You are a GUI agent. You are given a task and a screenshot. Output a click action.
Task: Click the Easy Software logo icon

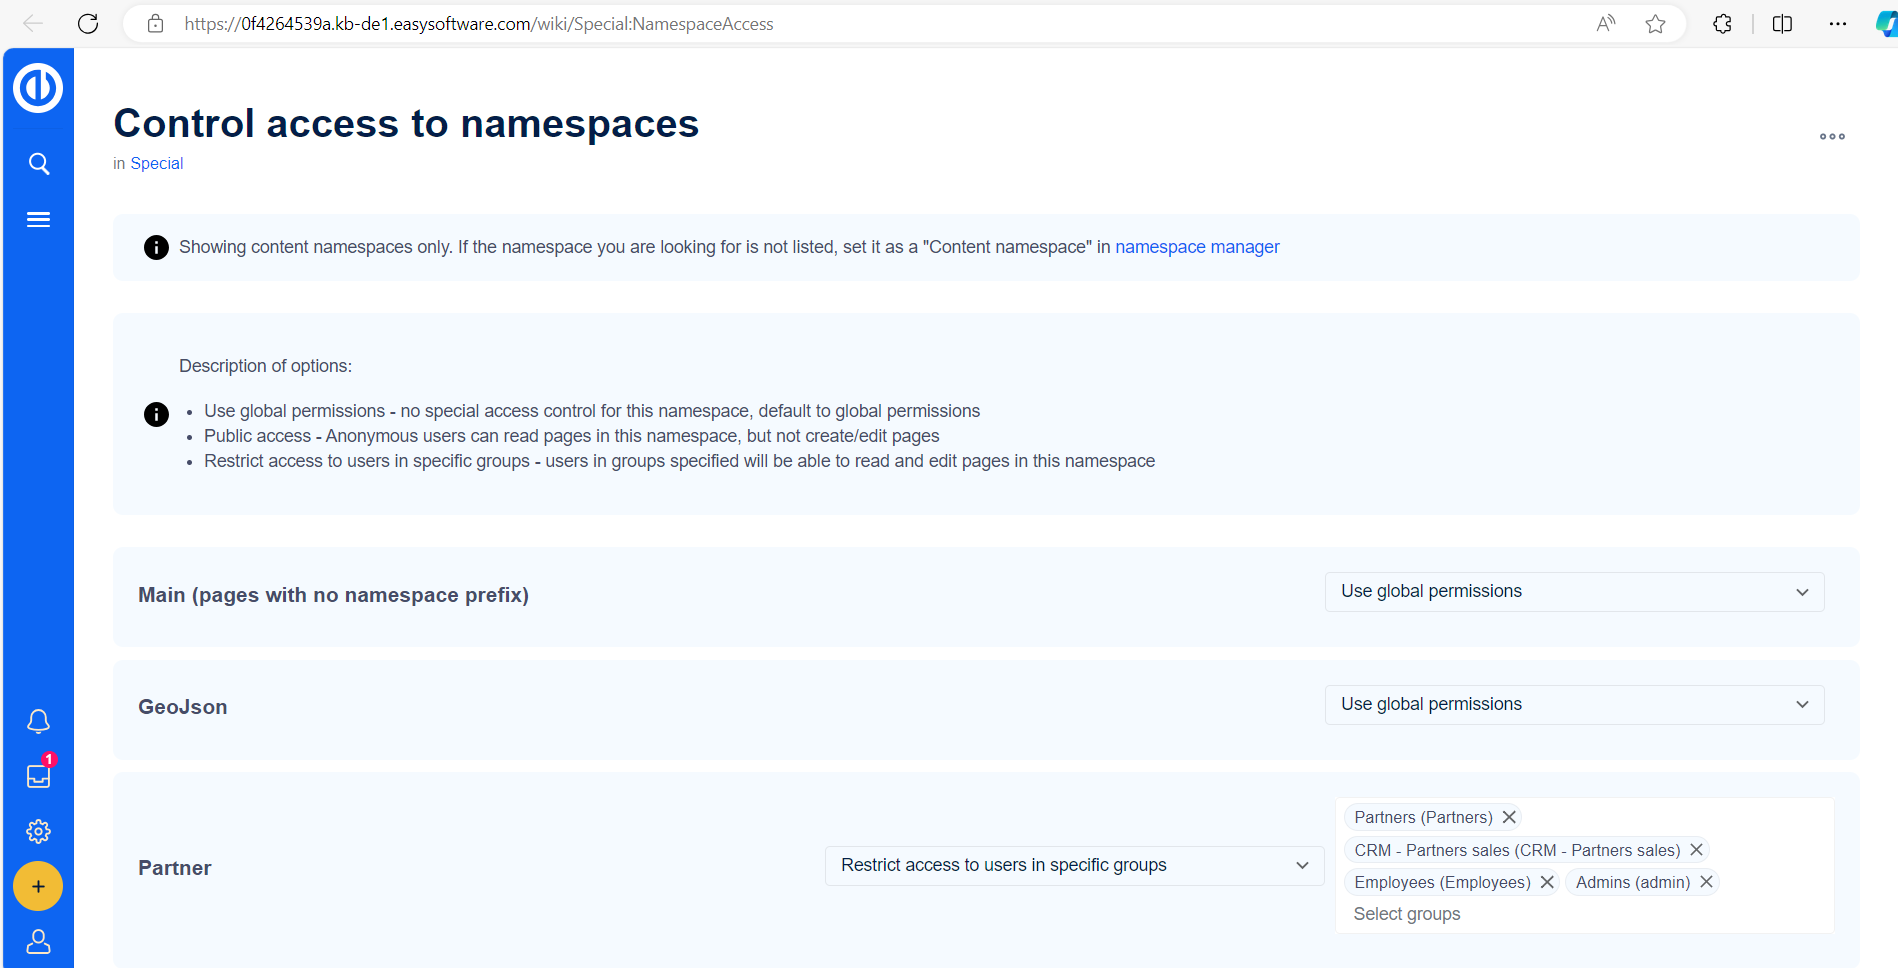[x=38, y=88]
